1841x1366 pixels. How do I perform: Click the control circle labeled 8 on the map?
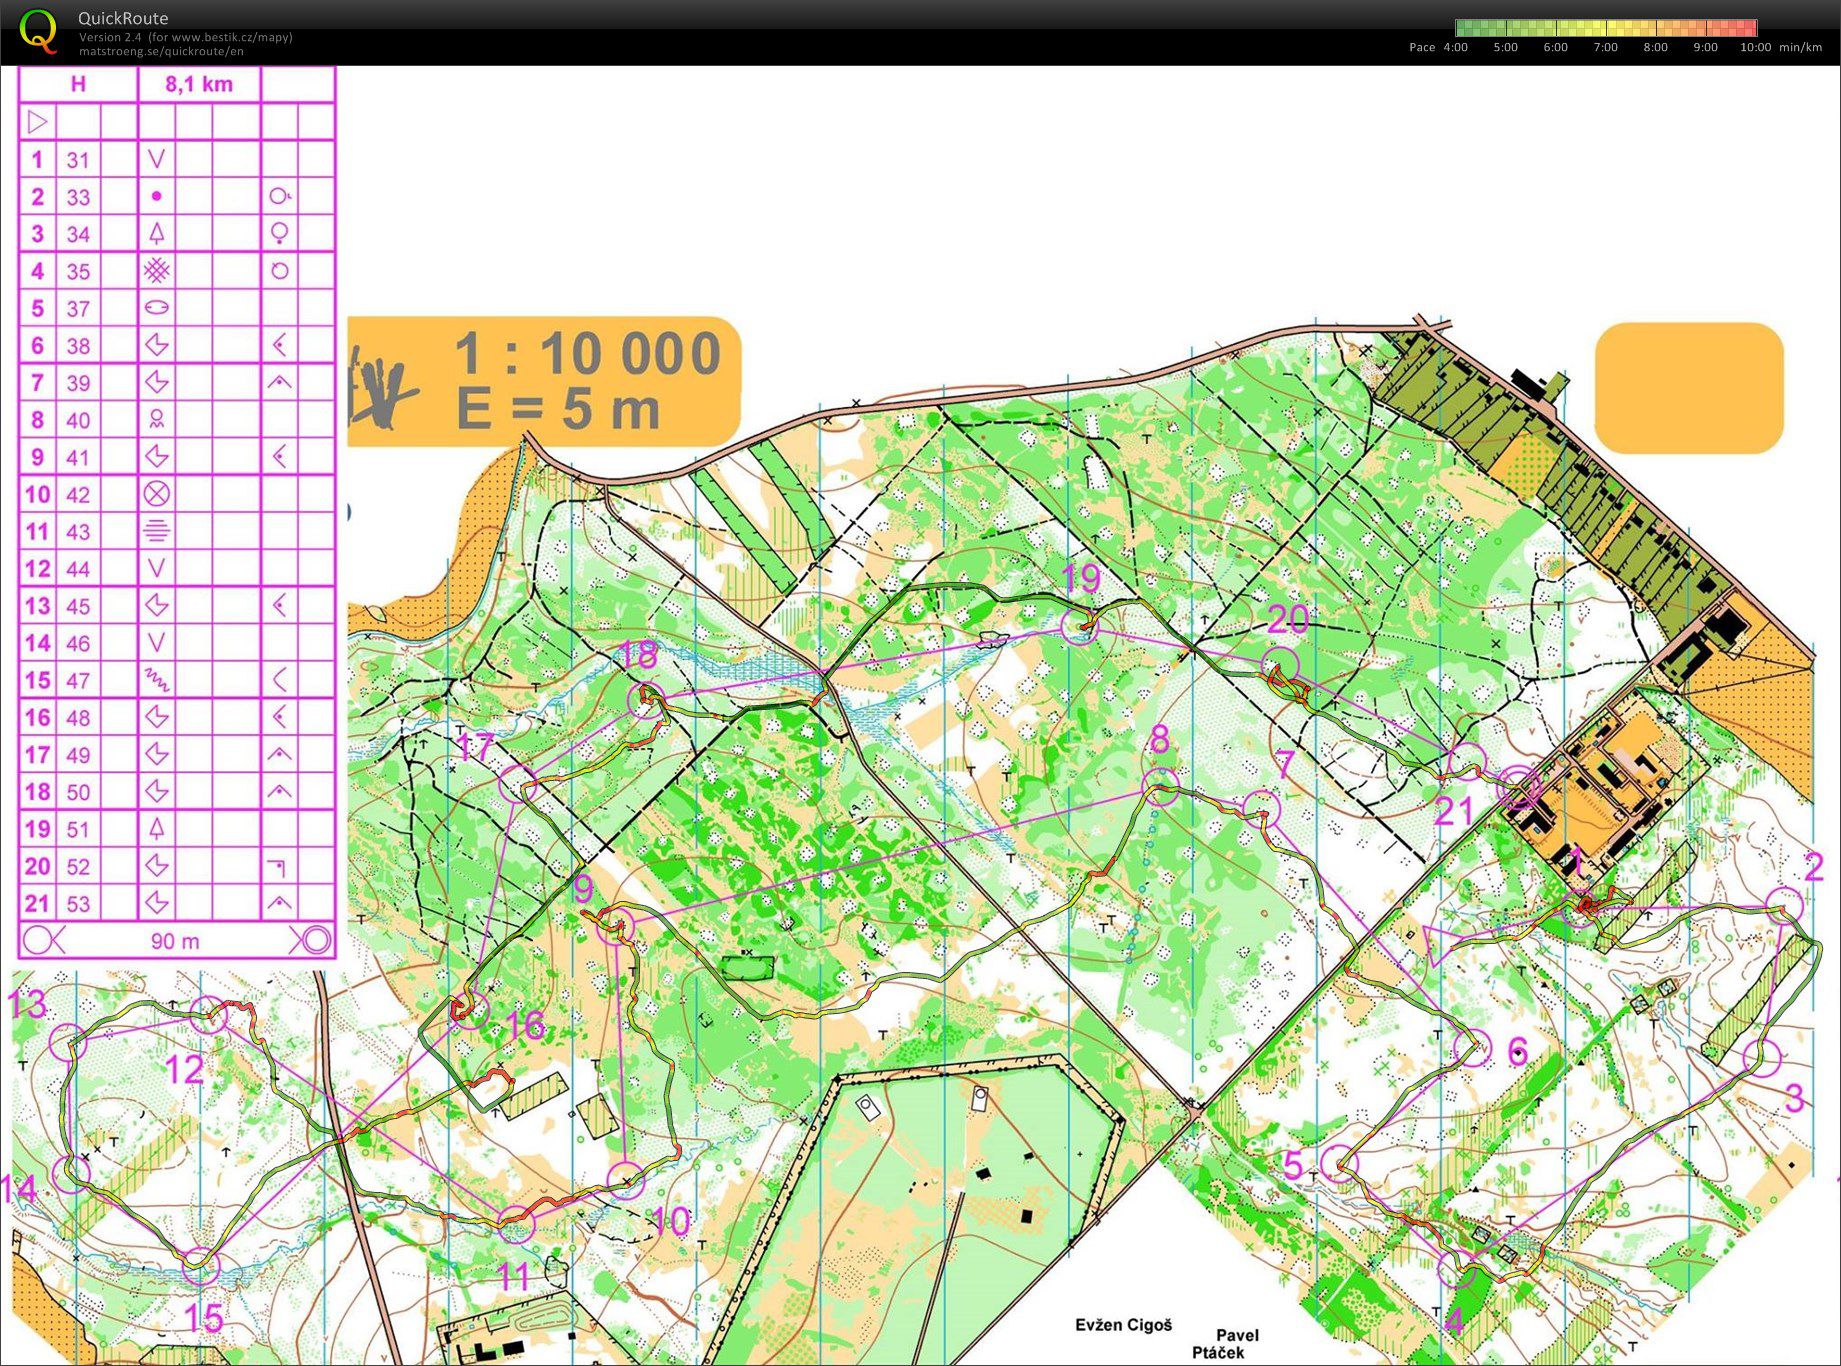click(1161, 787)
